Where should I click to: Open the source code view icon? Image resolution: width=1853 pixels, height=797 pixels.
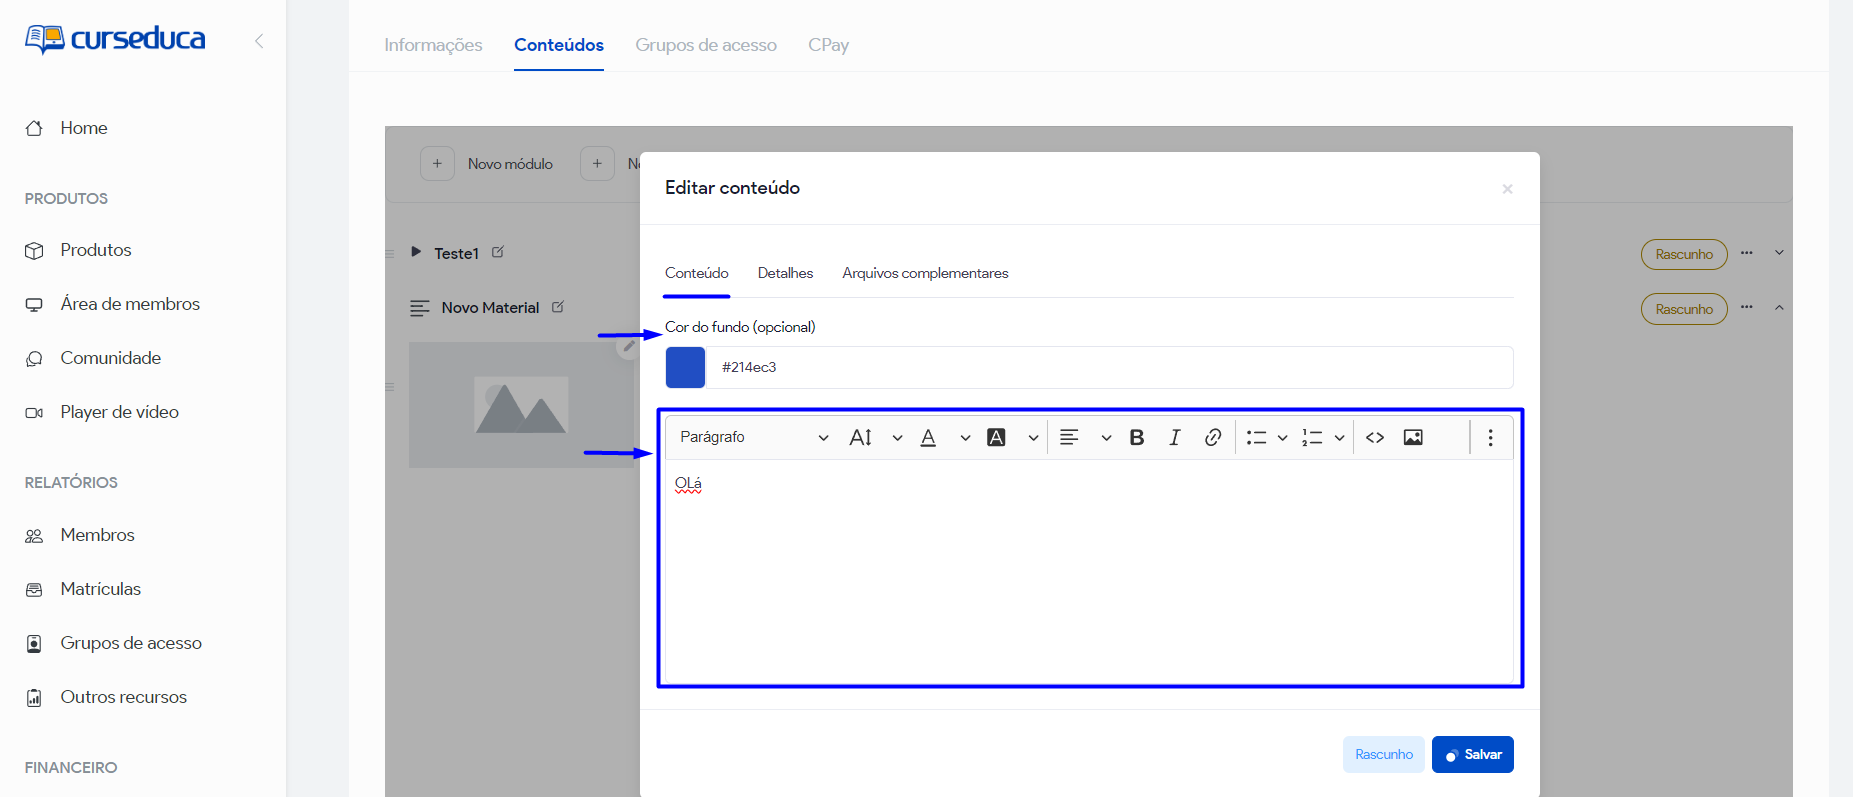[x=1375, y=437]
